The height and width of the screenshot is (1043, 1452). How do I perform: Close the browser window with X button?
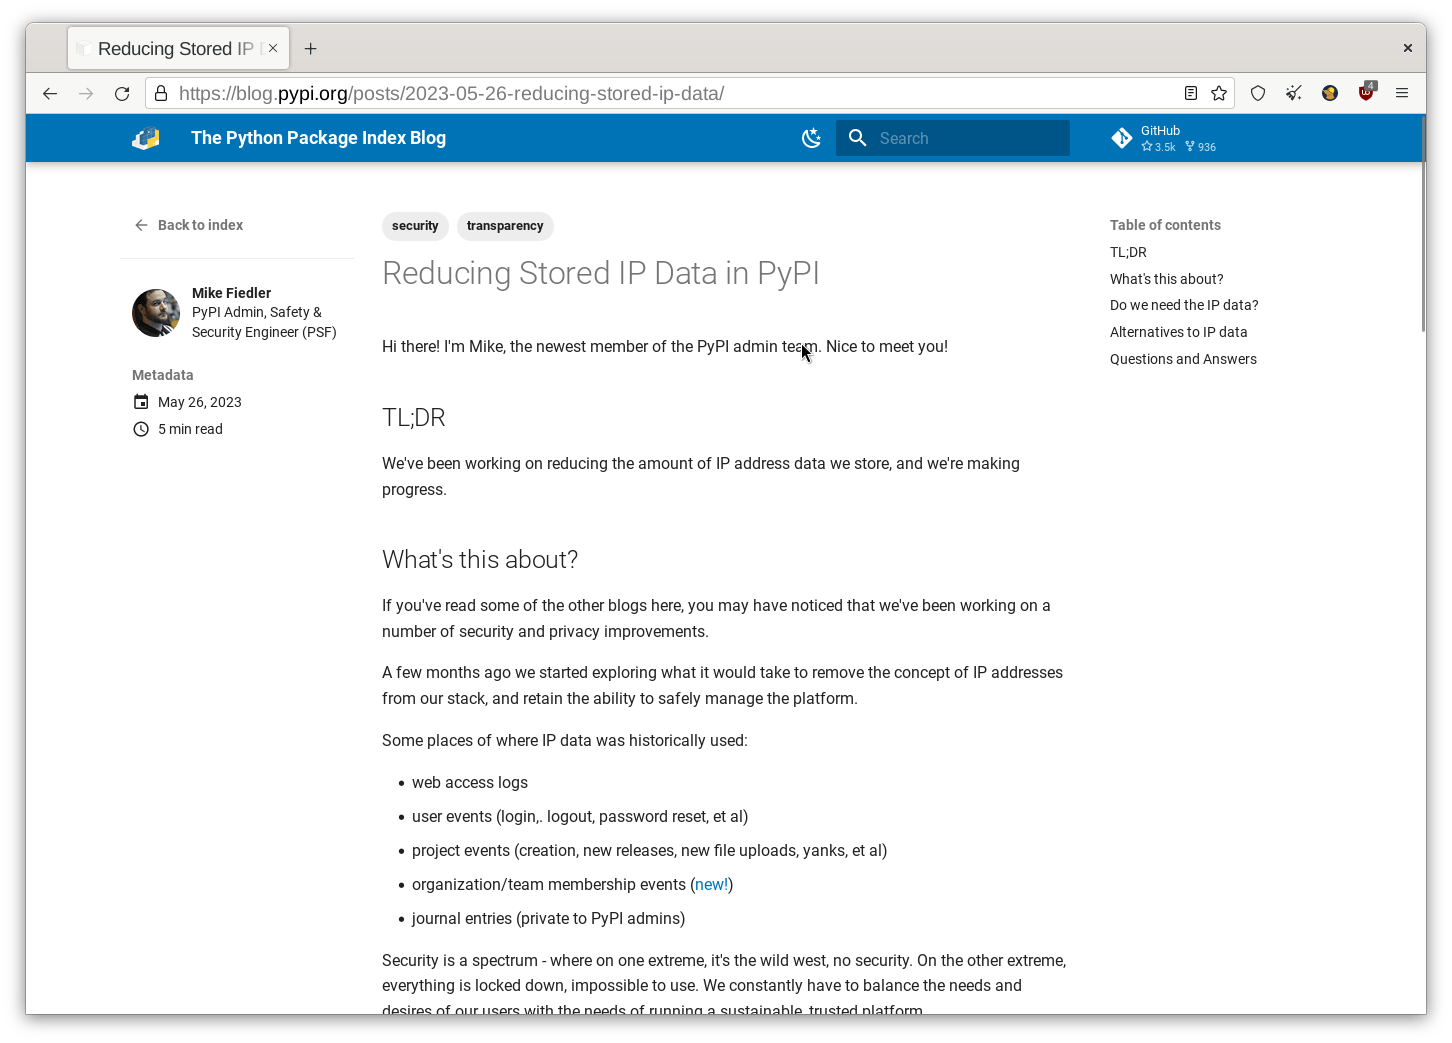(1407, 48)
